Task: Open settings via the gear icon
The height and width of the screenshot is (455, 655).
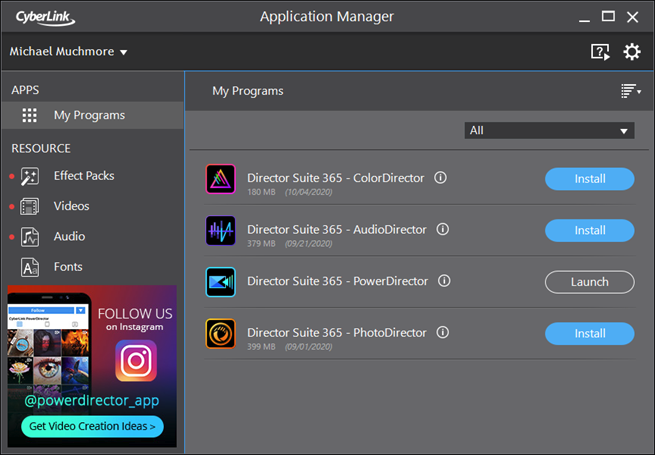Action: click(x=632, y=52)
